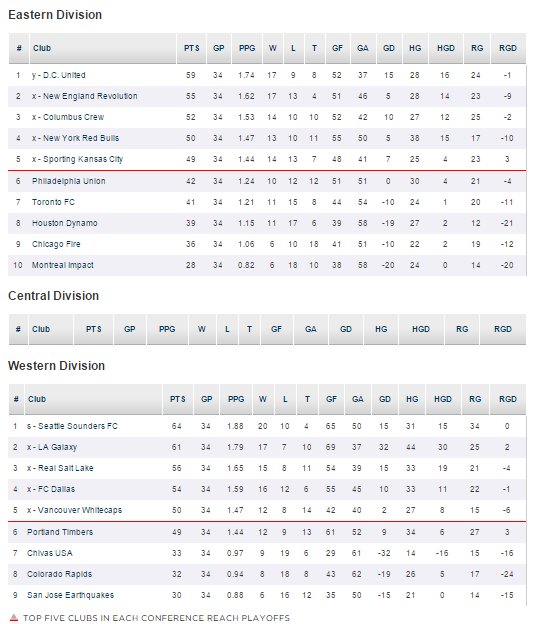Select Toronto FC club row
This screenshot has width=537, height=624.
tap(267, 202)
